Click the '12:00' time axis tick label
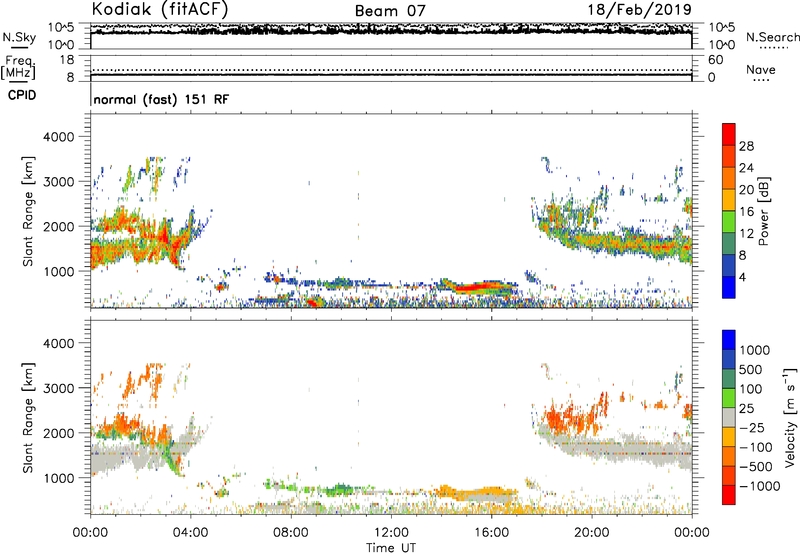800x554 pixels. (391, 533)
